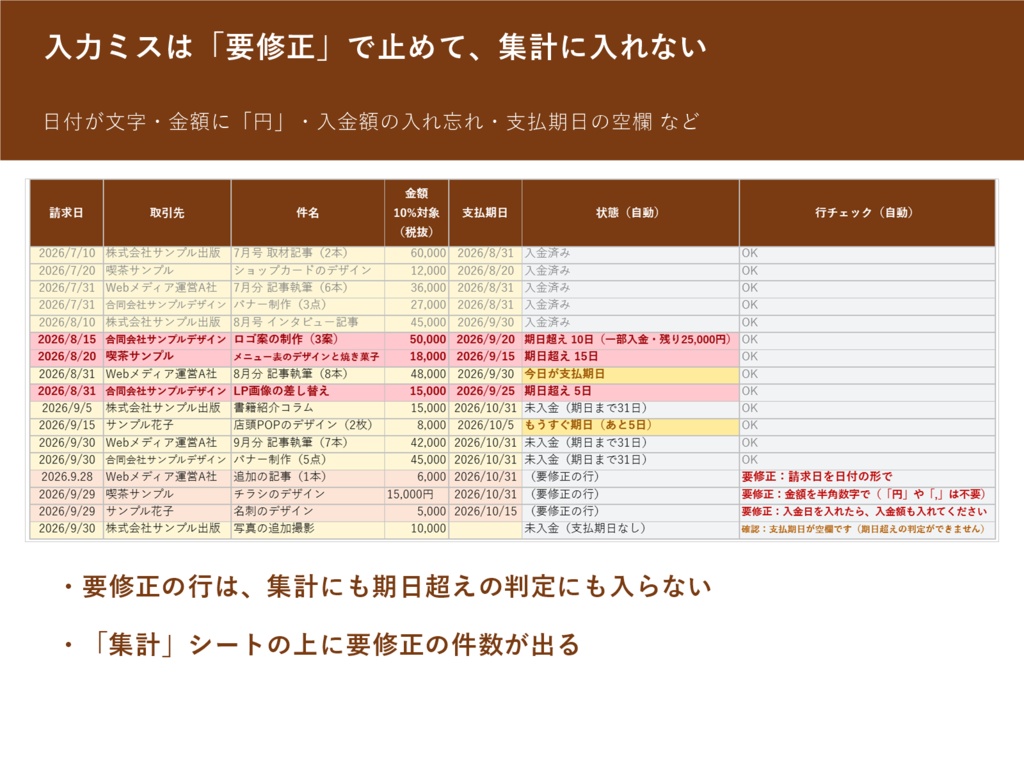This screenshot has width=1024, height=768.
Task: Click ロゴ案の制作（3案）cell
Action: pyautogui.click(x=308, y=340)
